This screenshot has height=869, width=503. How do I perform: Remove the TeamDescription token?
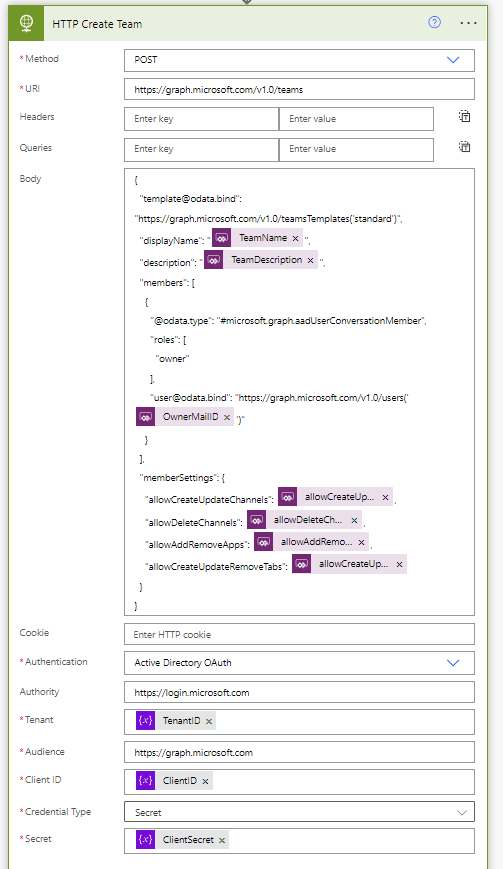click(x=310, y=260)
